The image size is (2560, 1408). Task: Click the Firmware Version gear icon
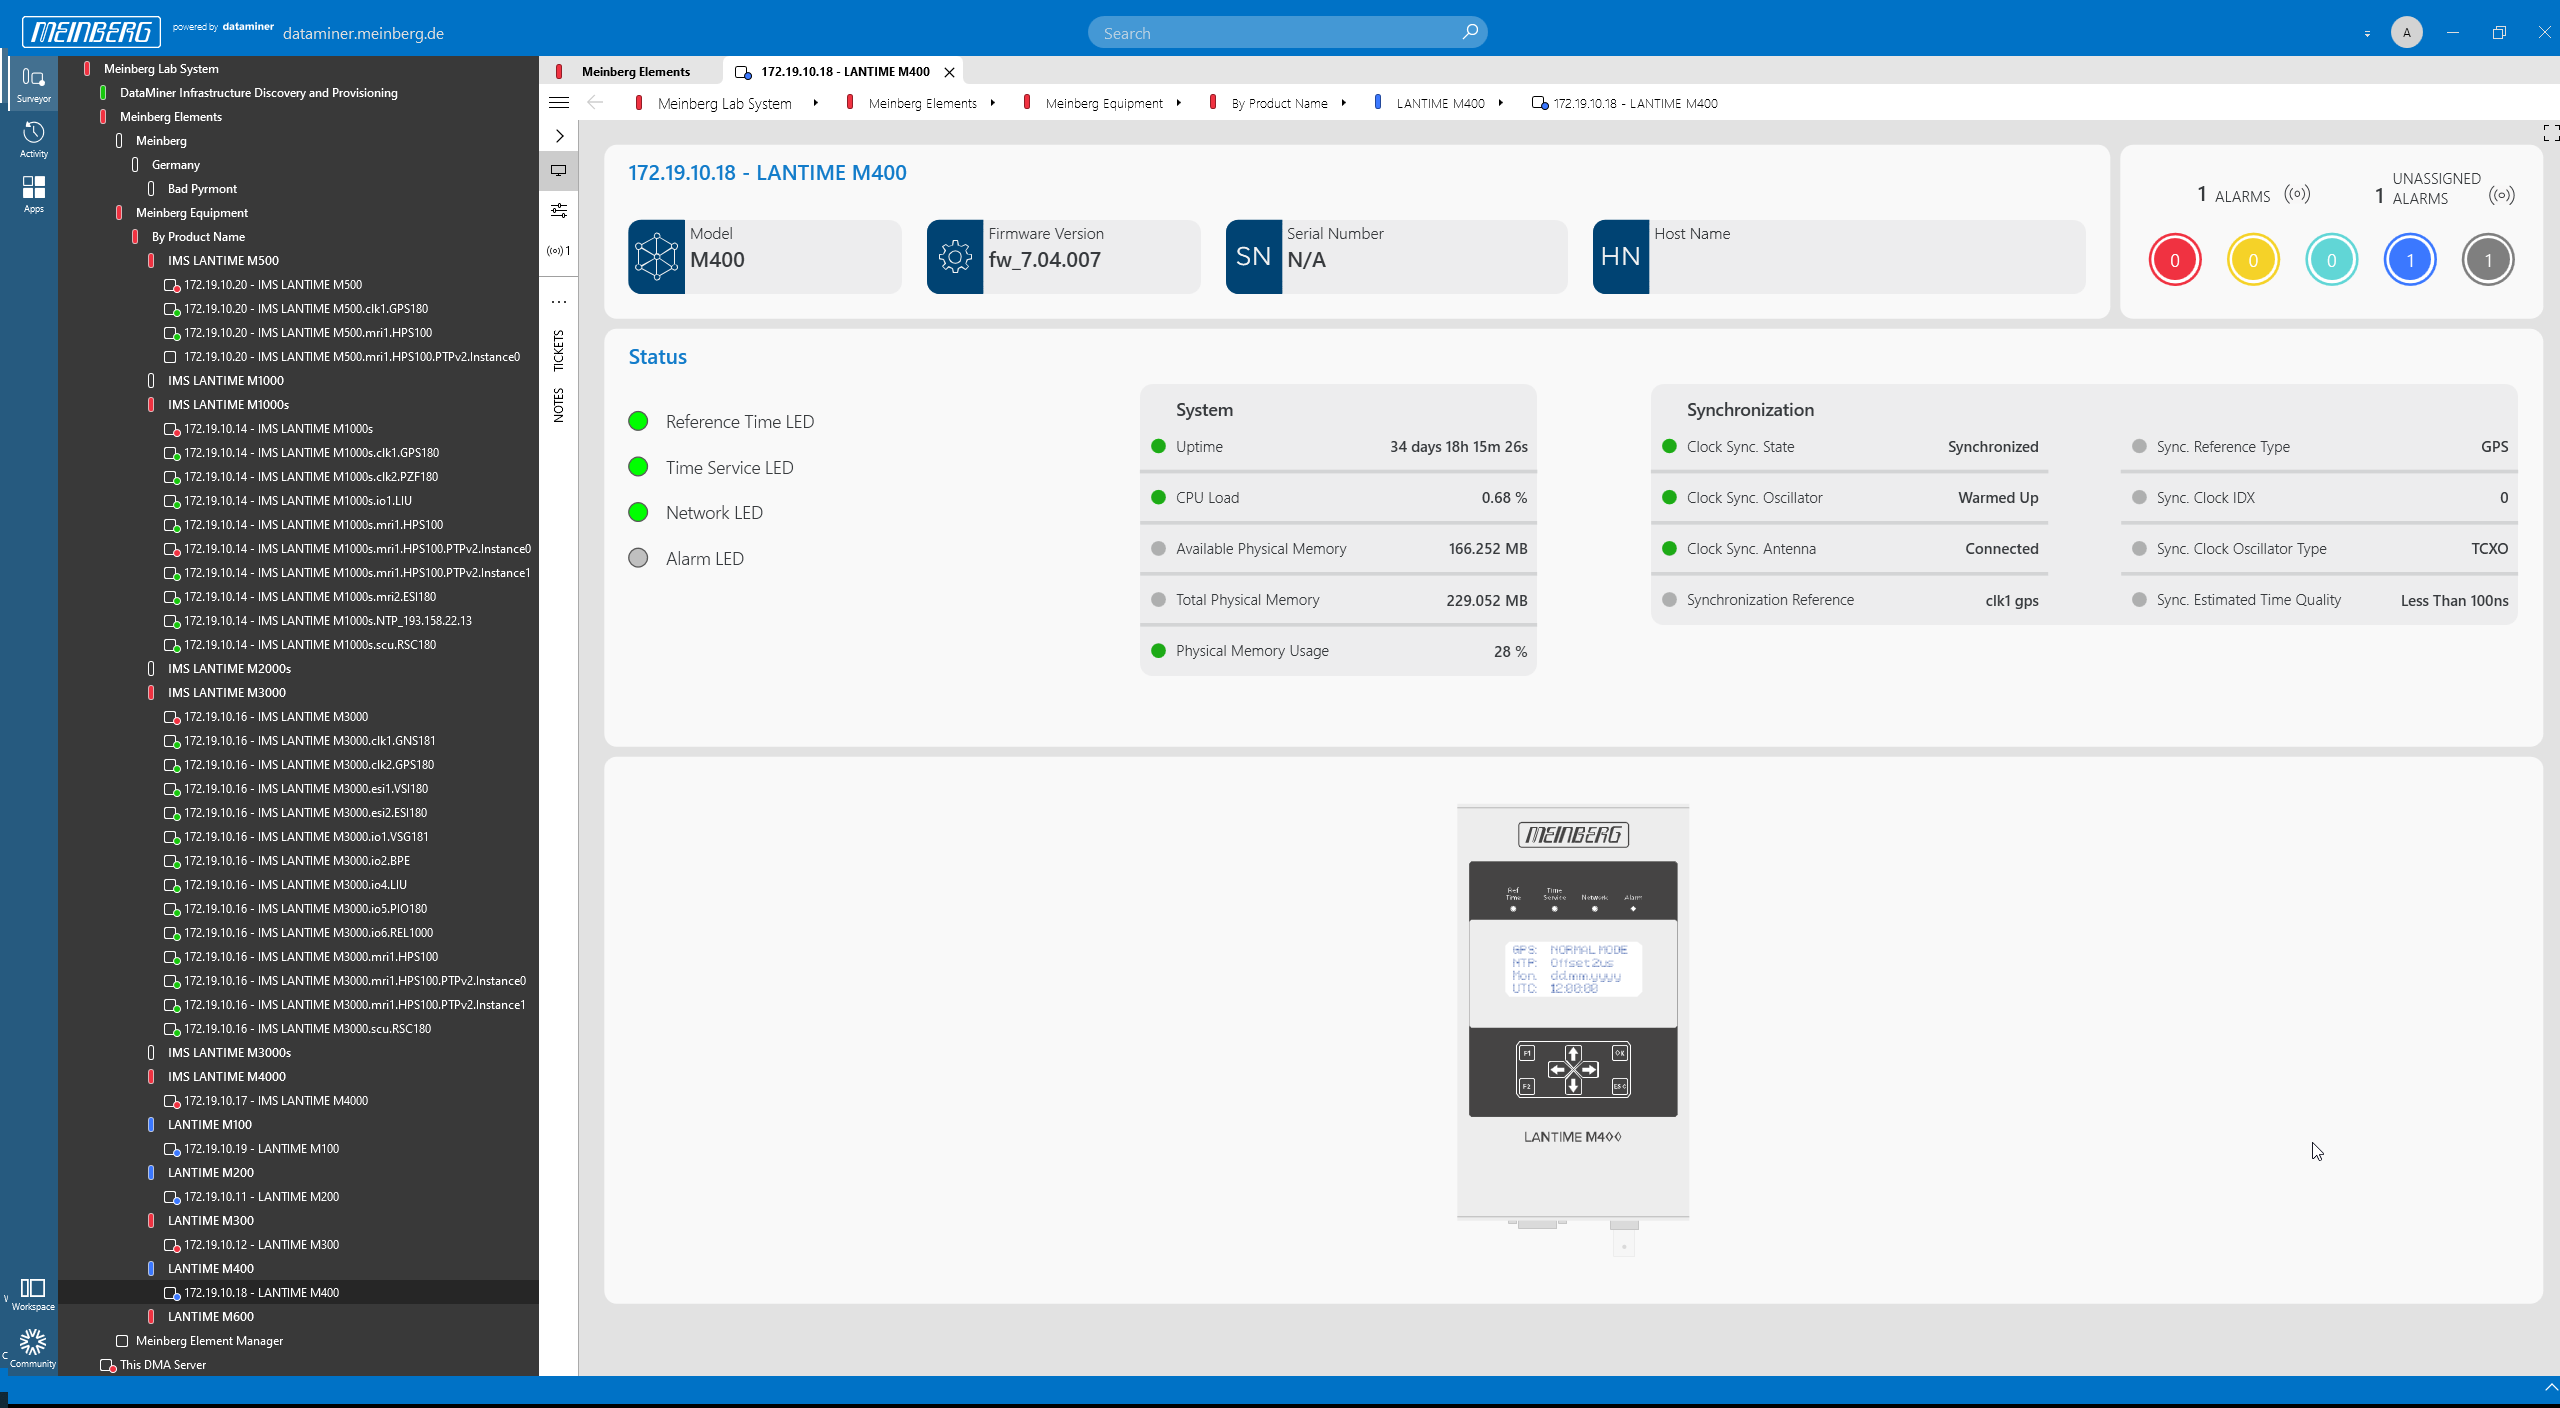[955, 257]
